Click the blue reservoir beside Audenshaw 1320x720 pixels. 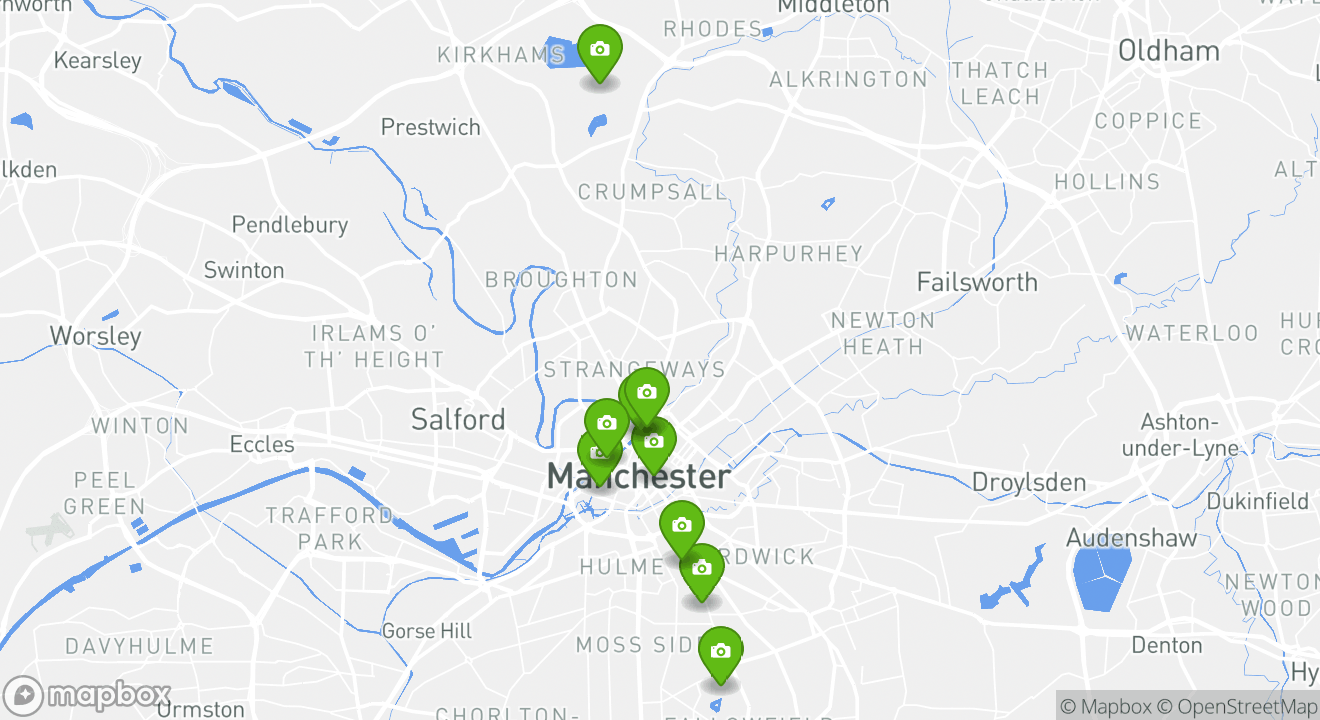(x=1101, y=579)
